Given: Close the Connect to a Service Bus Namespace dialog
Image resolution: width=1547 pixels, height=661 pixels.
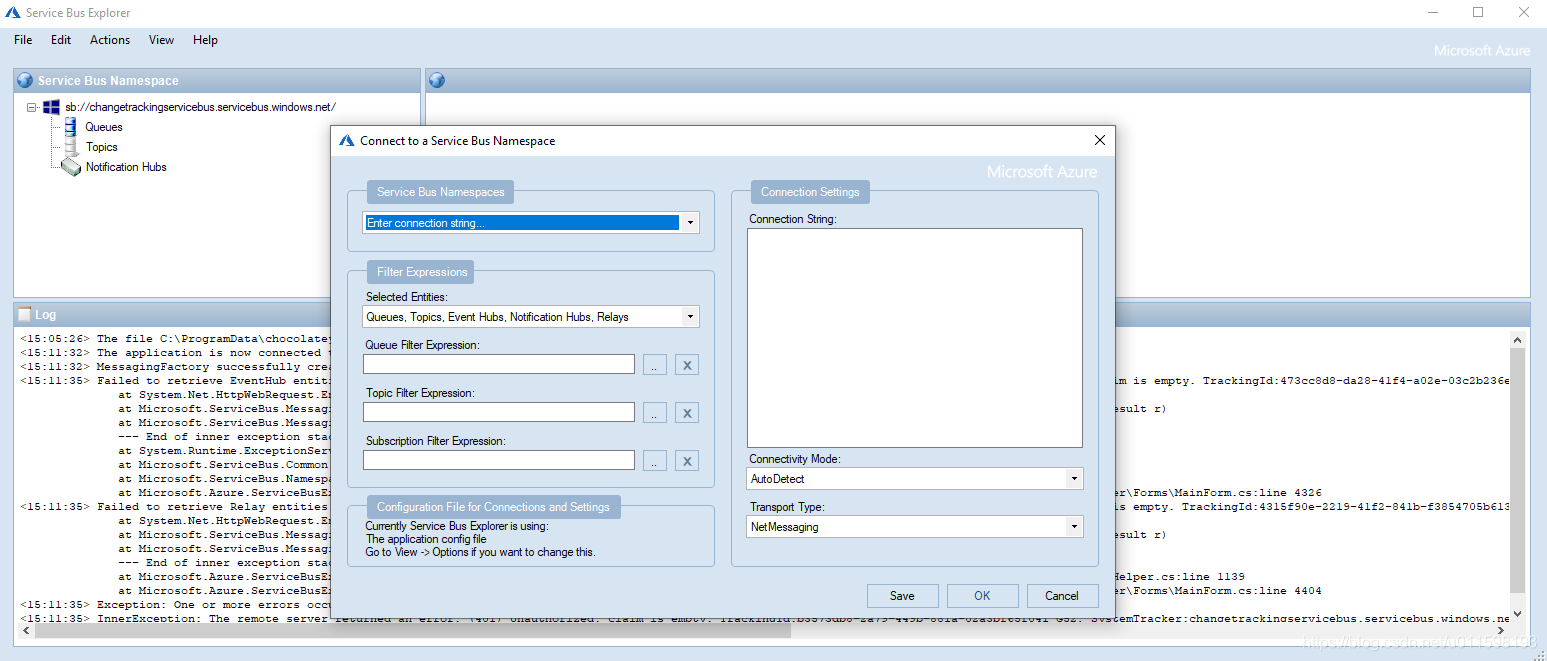Looking at the screenshot, I should click(1100, 141).
